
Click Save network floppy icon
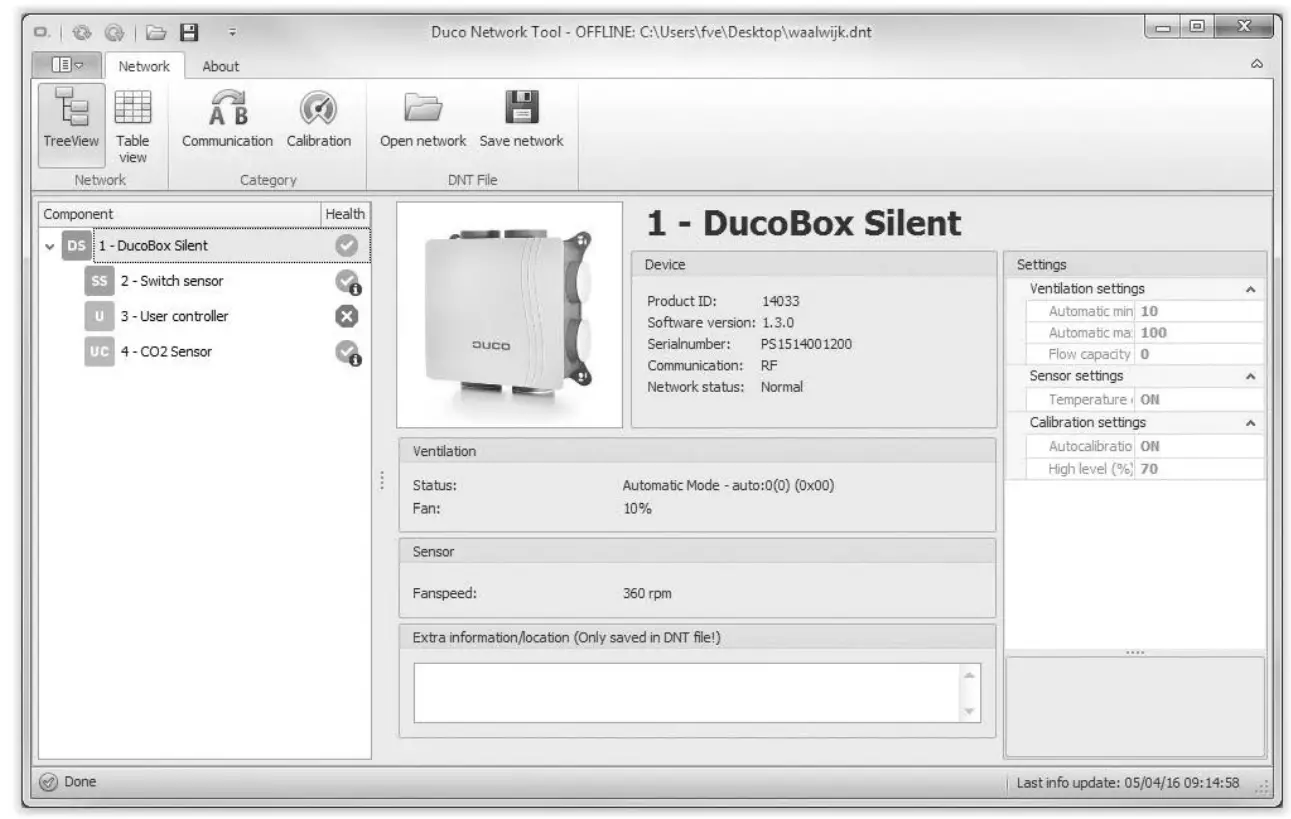pyautogui.click(x=521, y=108)
